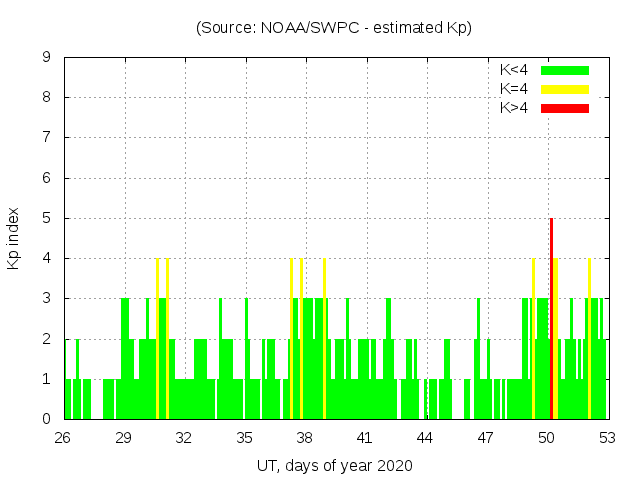Select x-axis tick label 44

point(425,438)
